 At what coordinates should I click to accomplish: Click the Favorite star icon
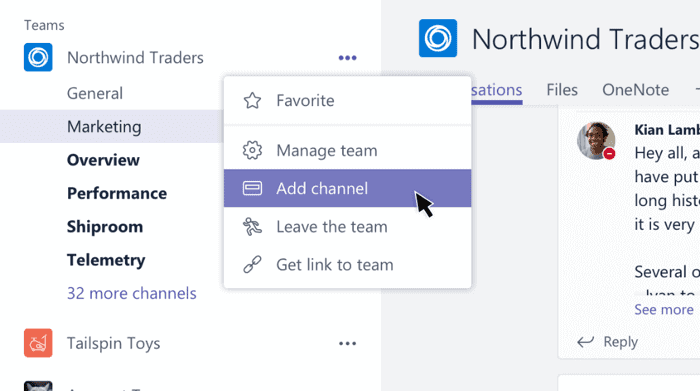pos(252,100)
